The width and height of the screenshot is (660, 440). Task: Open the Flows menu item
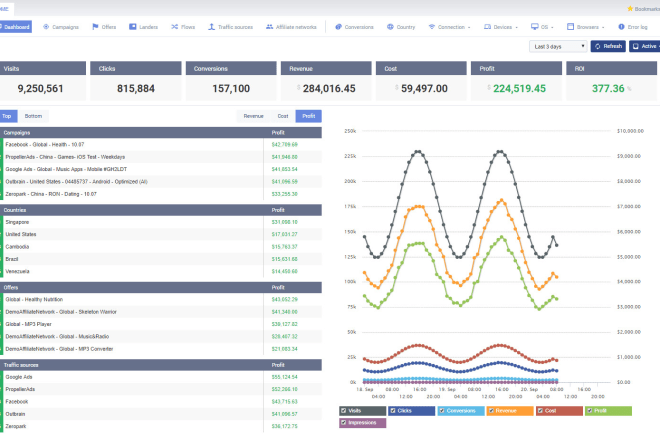click(183, 27)
